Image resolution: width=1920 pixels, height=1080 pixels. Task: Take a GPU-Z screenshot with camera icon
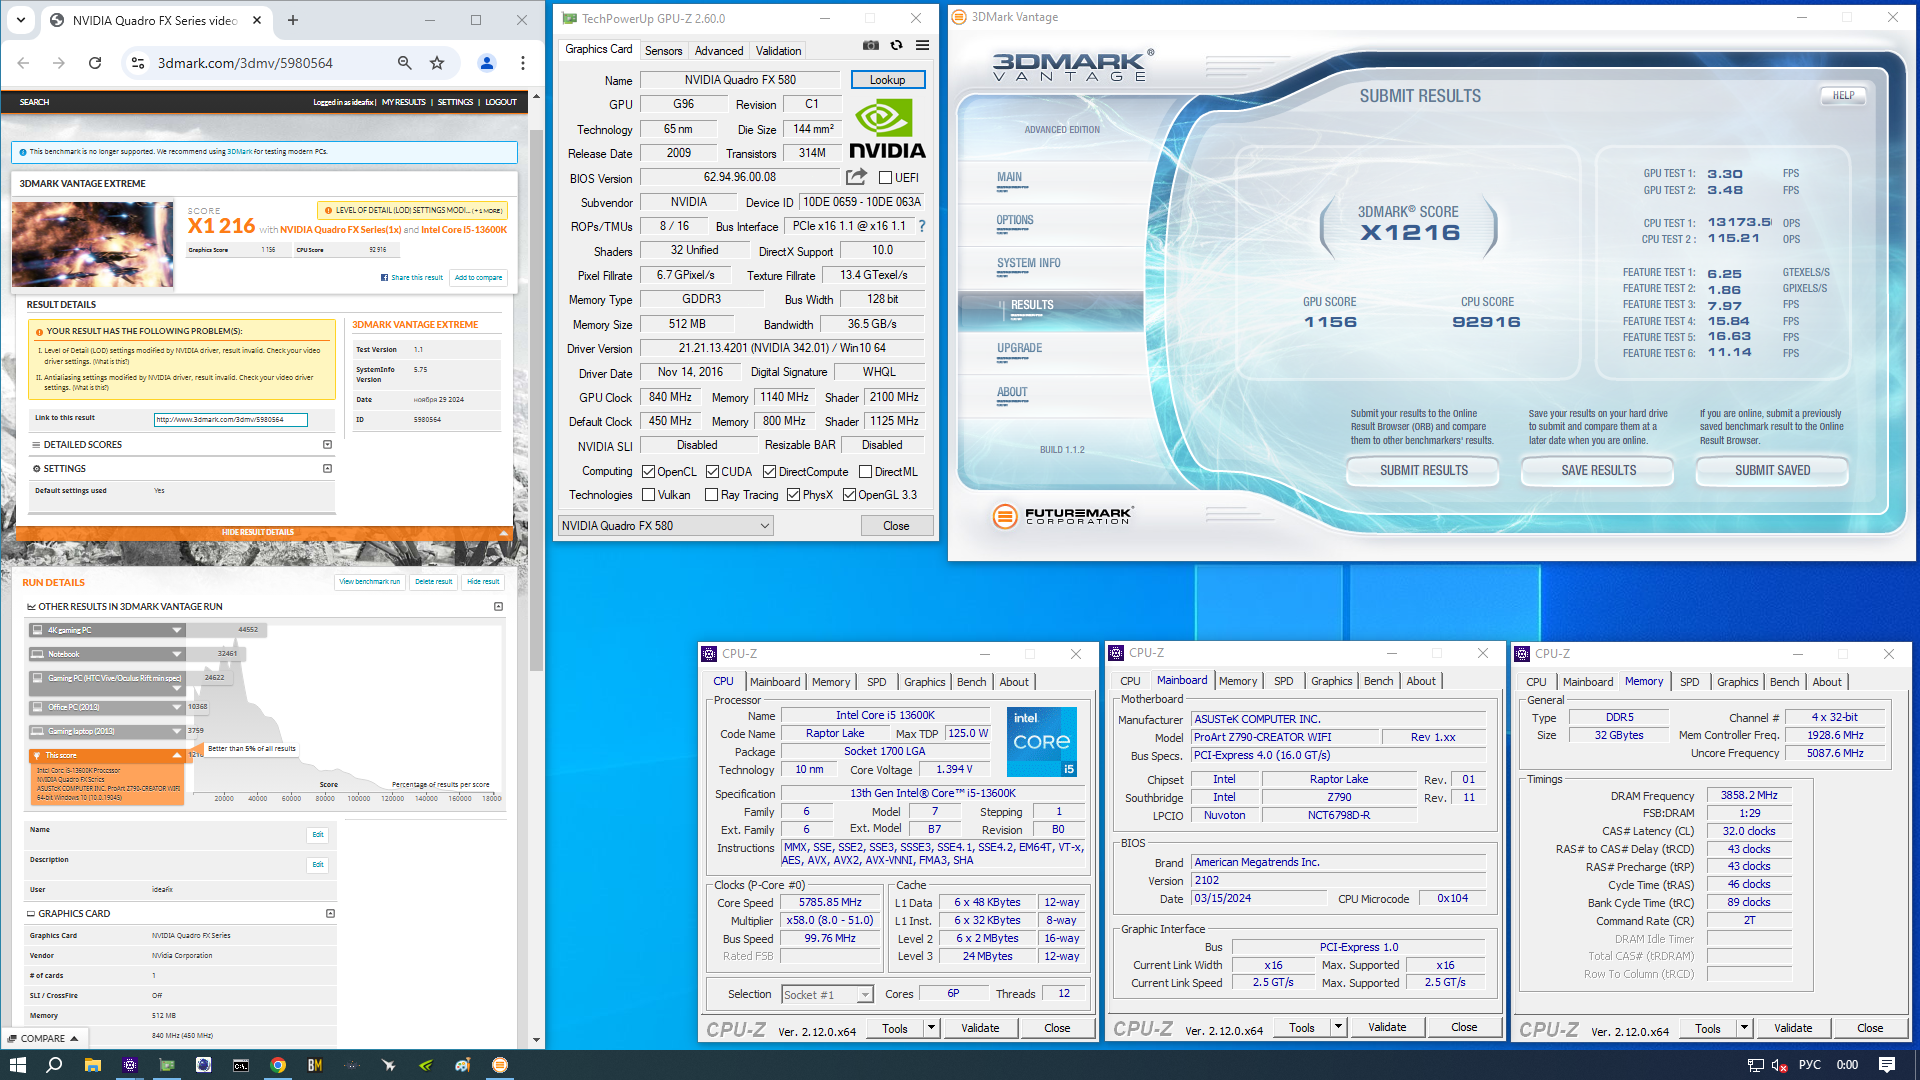tap(871, 46)
